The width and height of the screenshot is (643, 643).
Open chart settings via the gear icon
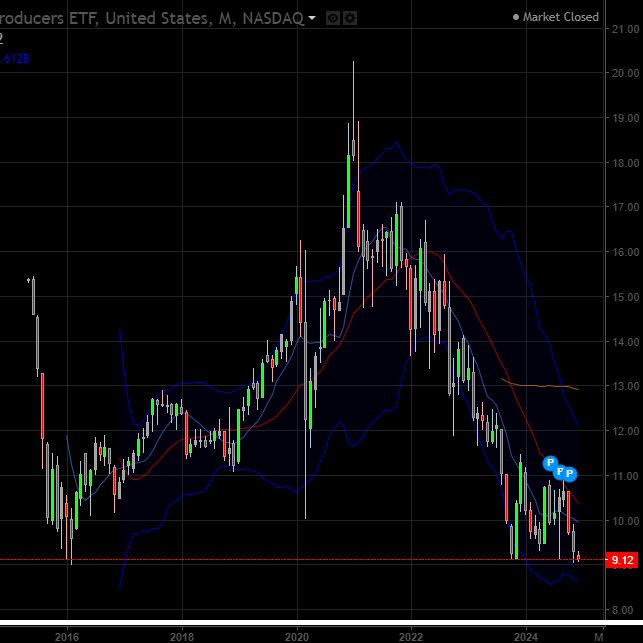[350, 18]
